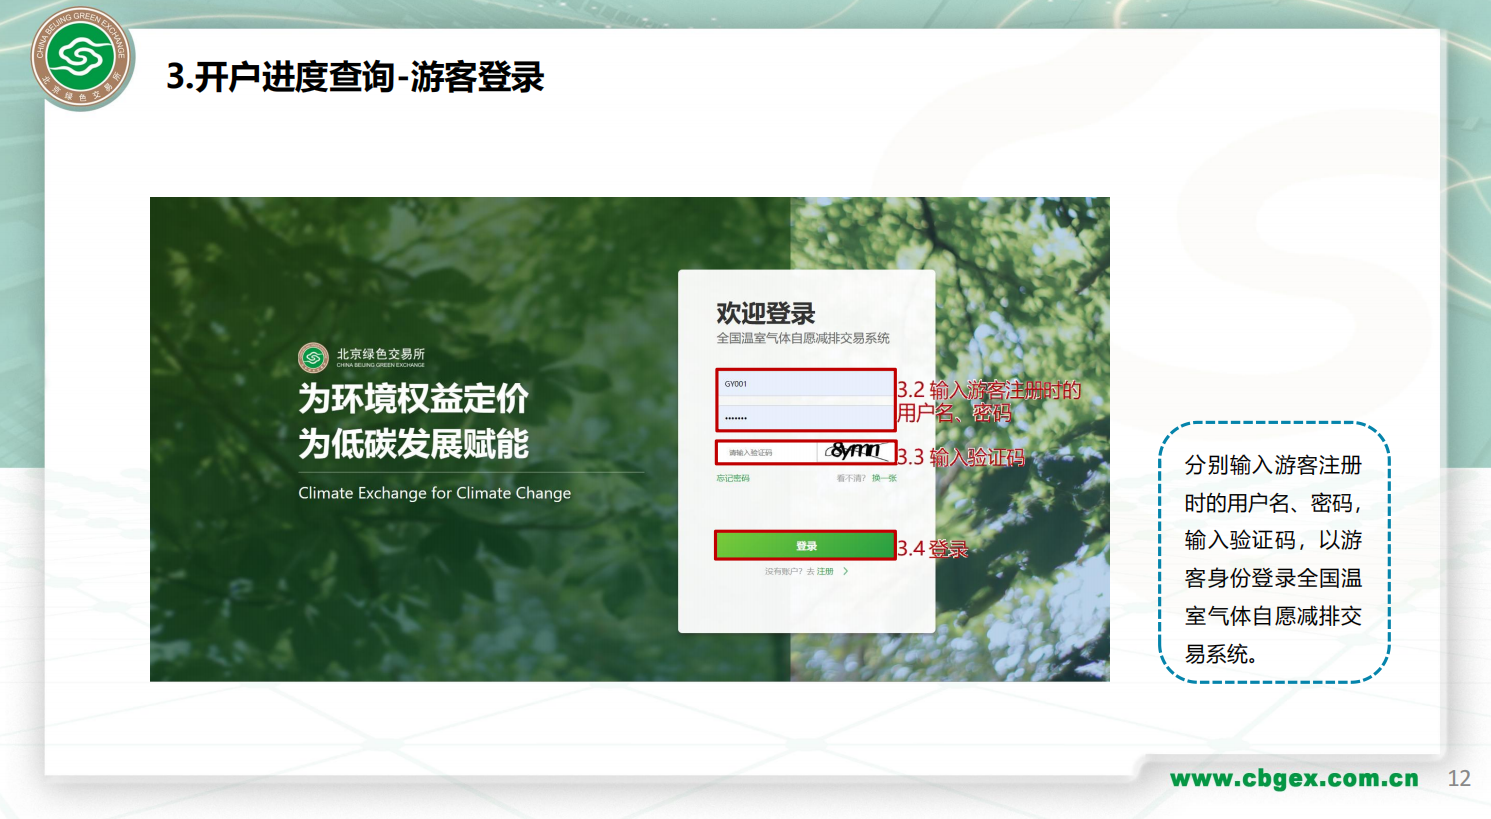Click the China Beijing Green Exchange round logo
This screenshot has width=1491, height=819.
point(81,58)
